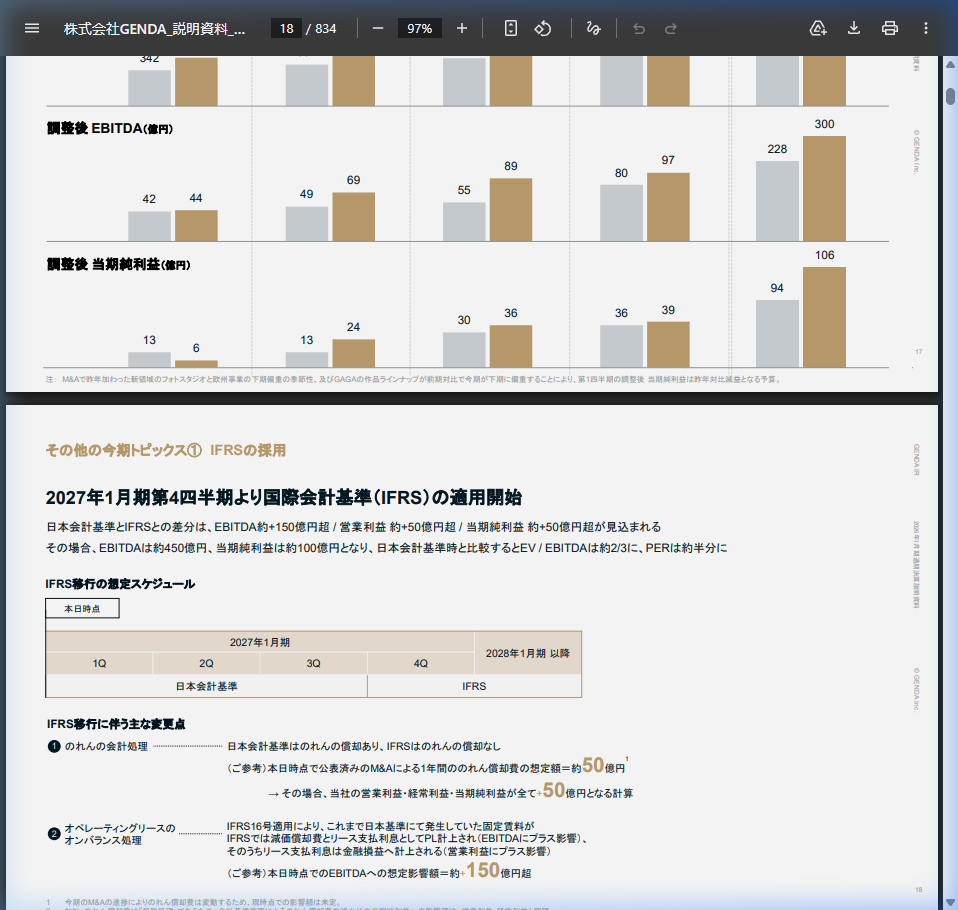The height and width of the screenshot is (910, 958).
Task: Save the PDF to Google Drive
Action: pos(818,28)
